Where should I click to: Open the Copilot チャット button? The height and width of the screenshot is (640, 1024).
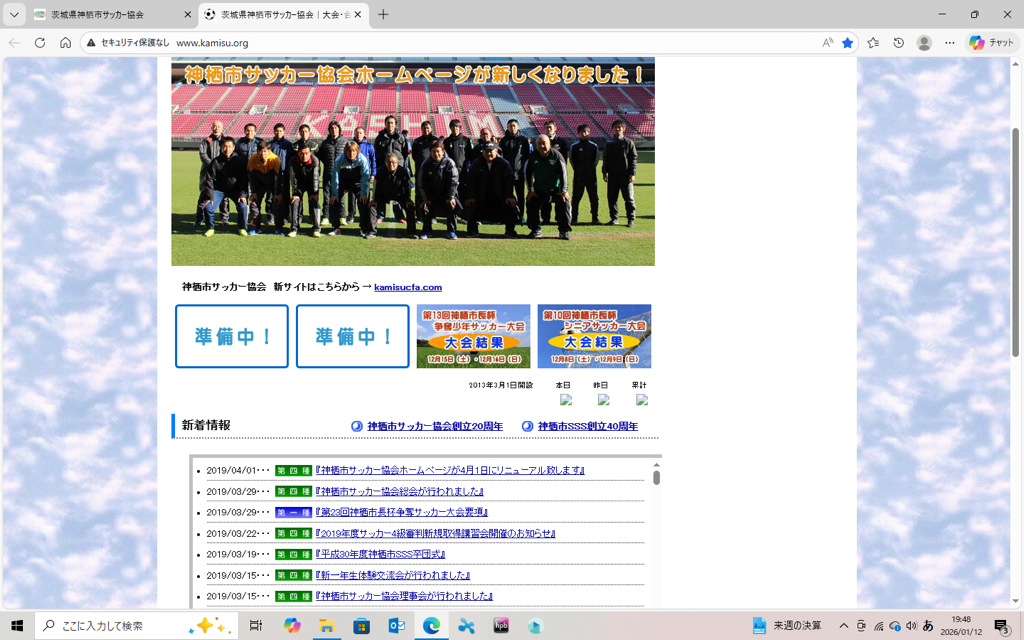click(990, 43)
